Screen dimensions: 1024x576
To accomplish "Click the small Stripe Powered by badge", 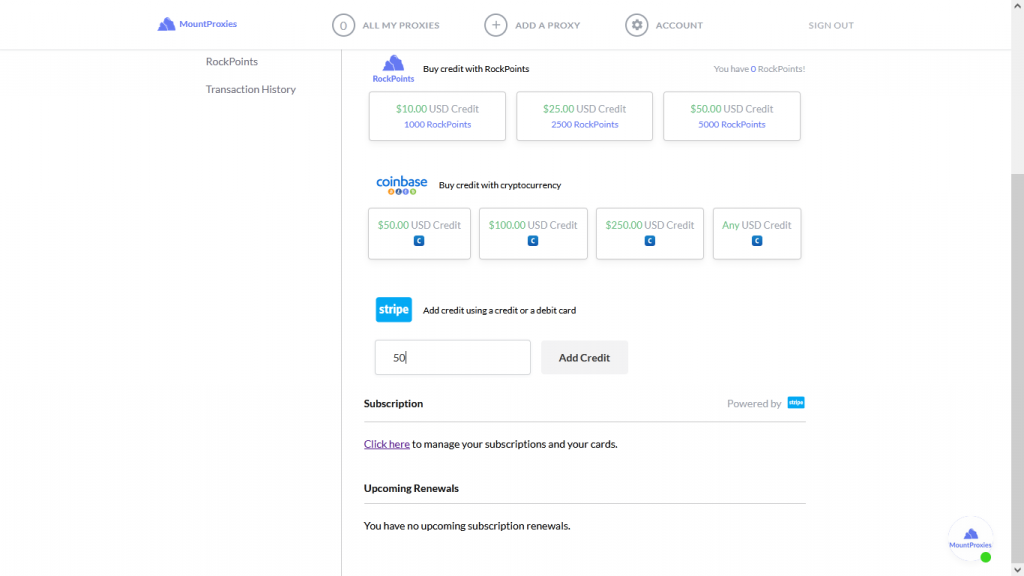I will point(796,403).
